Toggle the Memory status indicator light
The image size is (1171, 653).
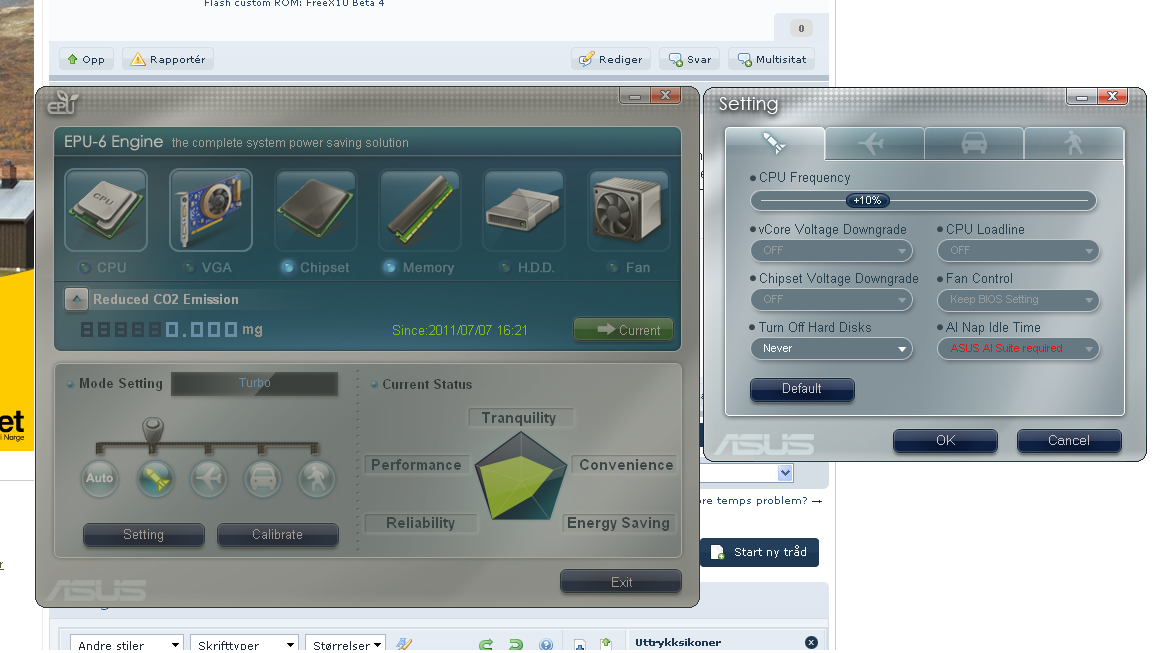(390, 267)
